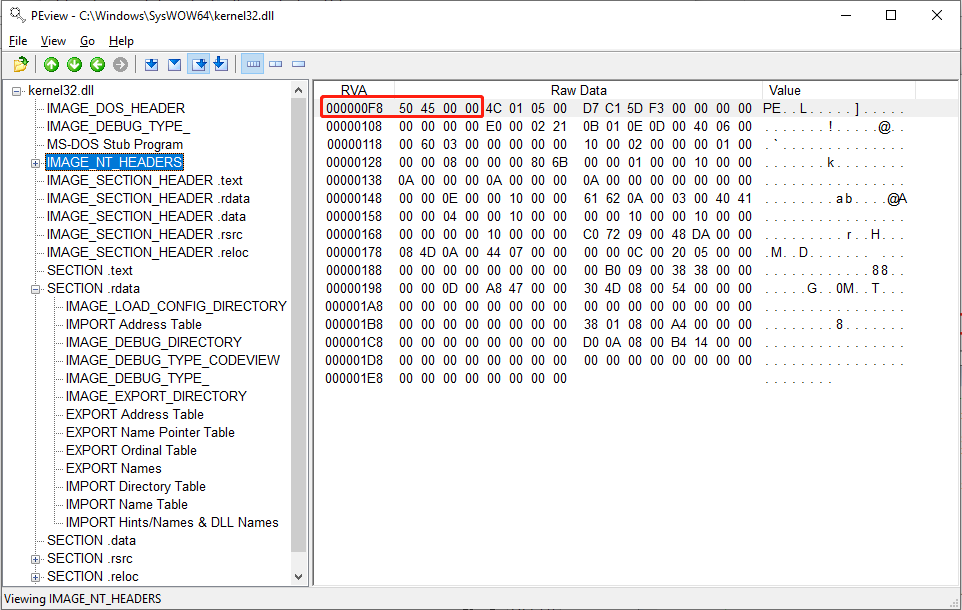Toggle the four-segment view mode button
The image size is (962, 610).
(x=253, y=65)
